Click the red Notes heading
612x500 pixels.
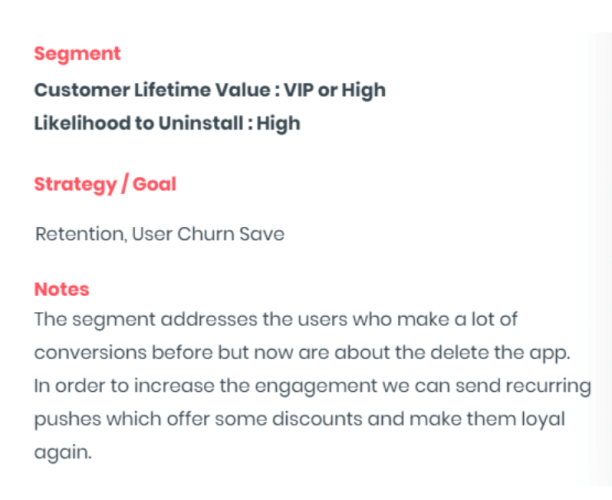point(62,289)
